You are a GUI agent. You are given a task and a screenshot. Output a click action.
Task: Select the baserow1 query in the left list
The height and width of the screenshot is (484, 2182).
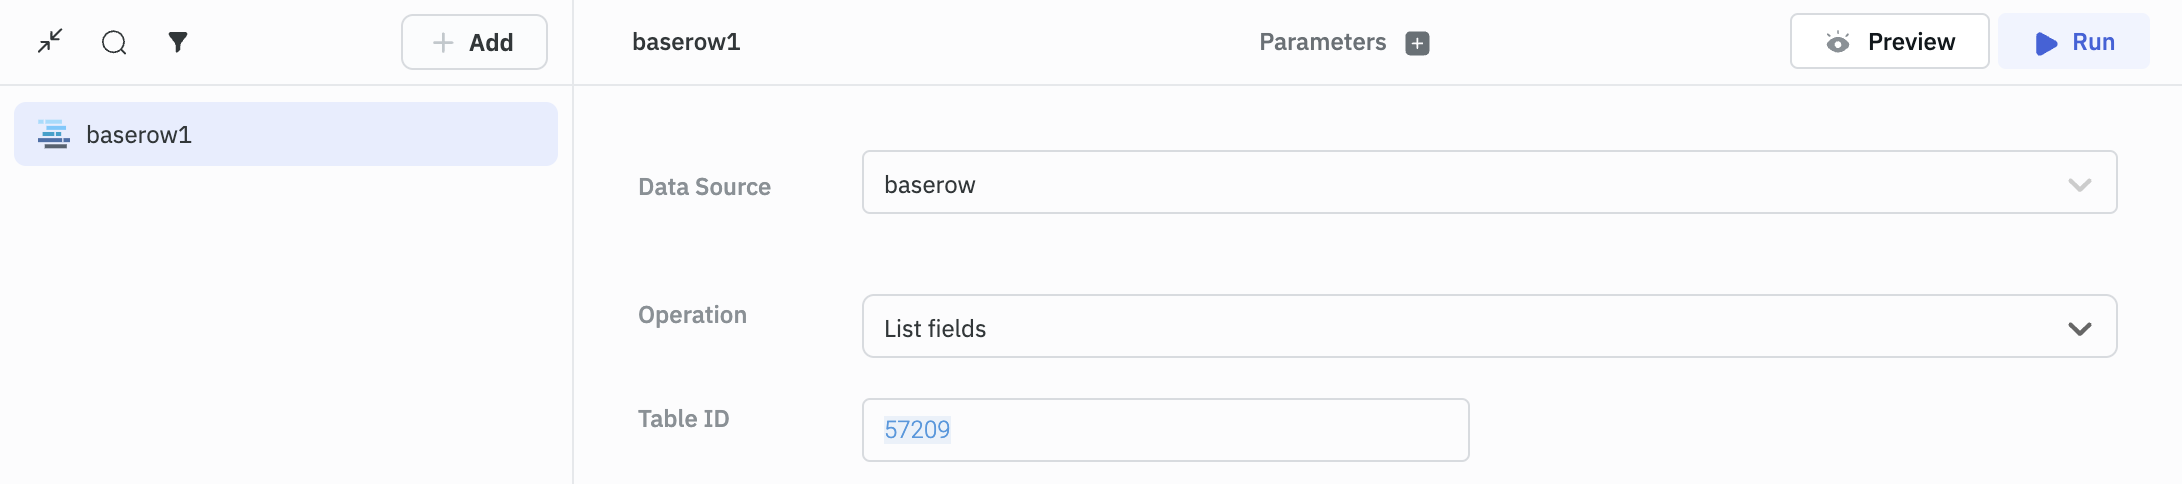(286, 134)
